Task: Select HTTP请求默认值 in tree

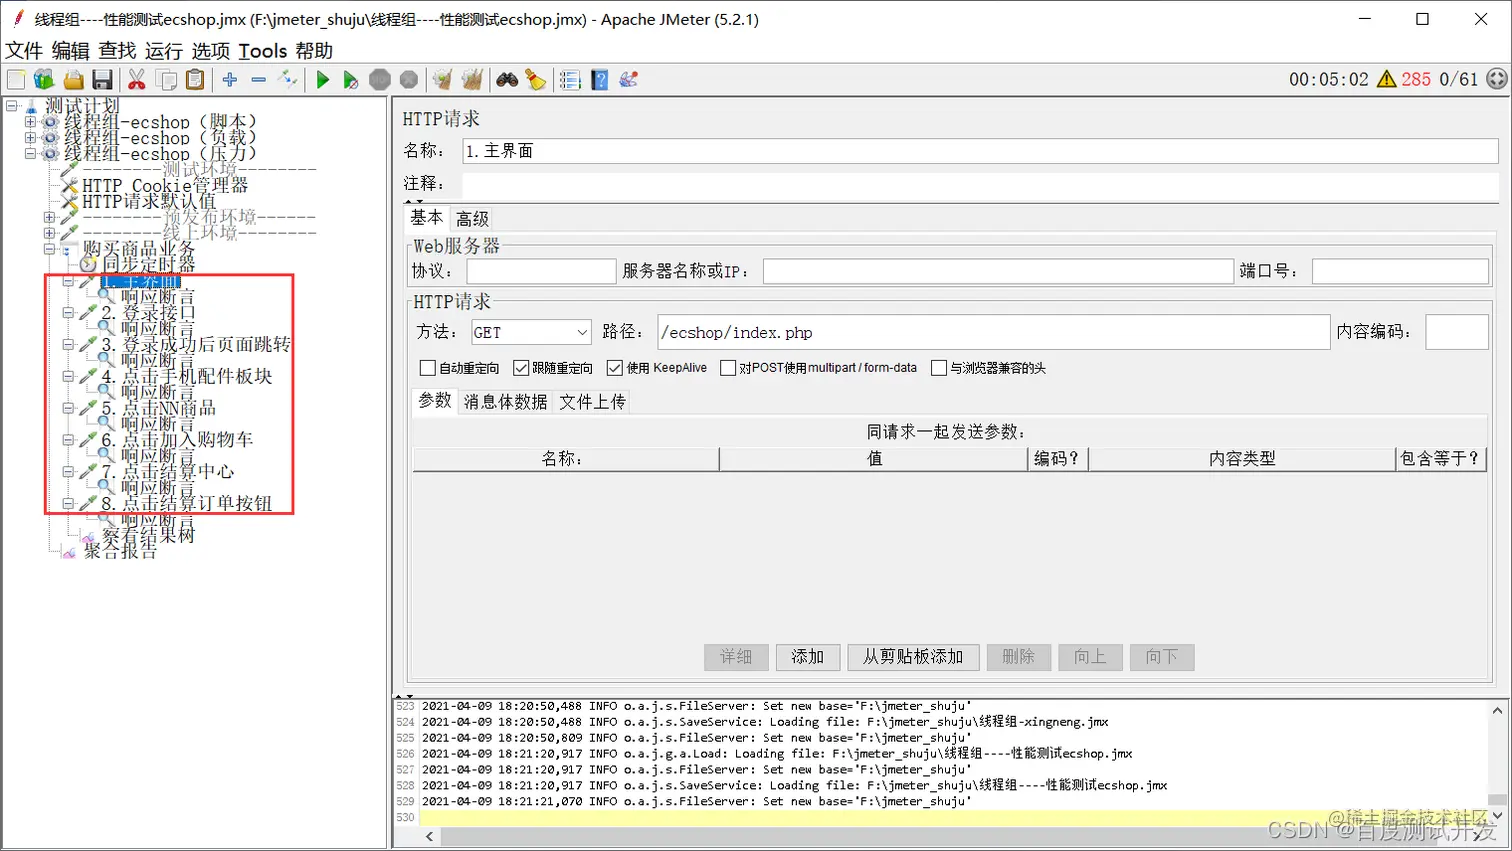Action: (149, 201)
